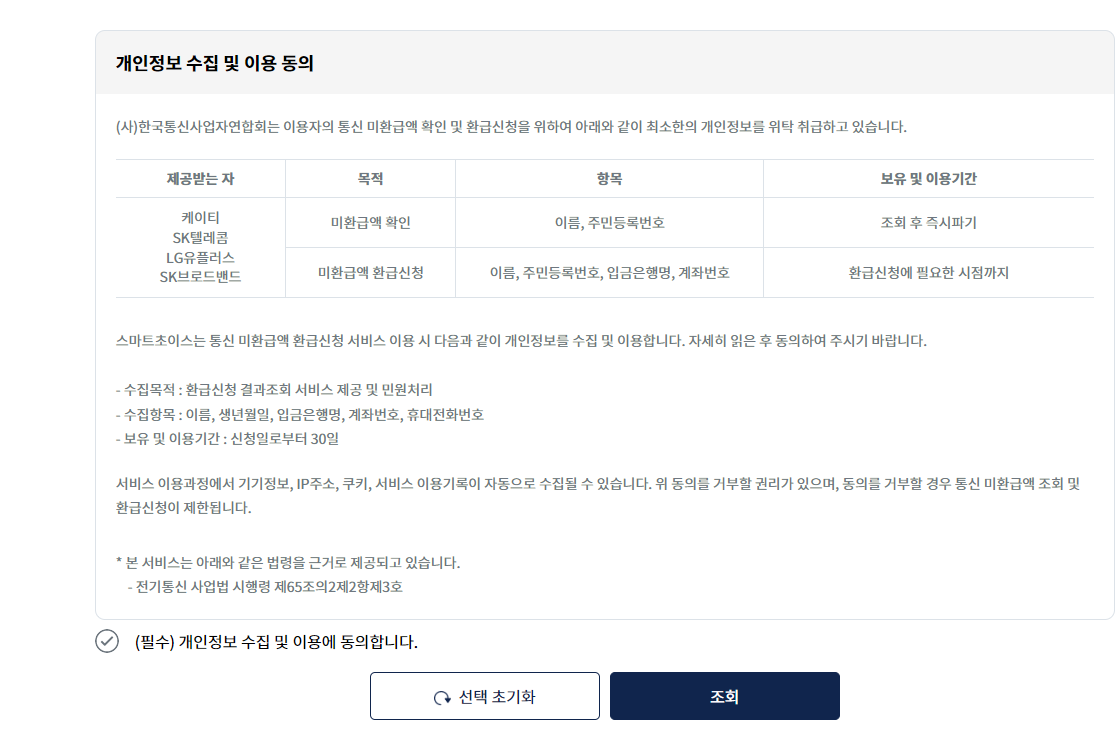
Task: Click the 보유 및 이용기간 header cell
Action: point(929,178)
